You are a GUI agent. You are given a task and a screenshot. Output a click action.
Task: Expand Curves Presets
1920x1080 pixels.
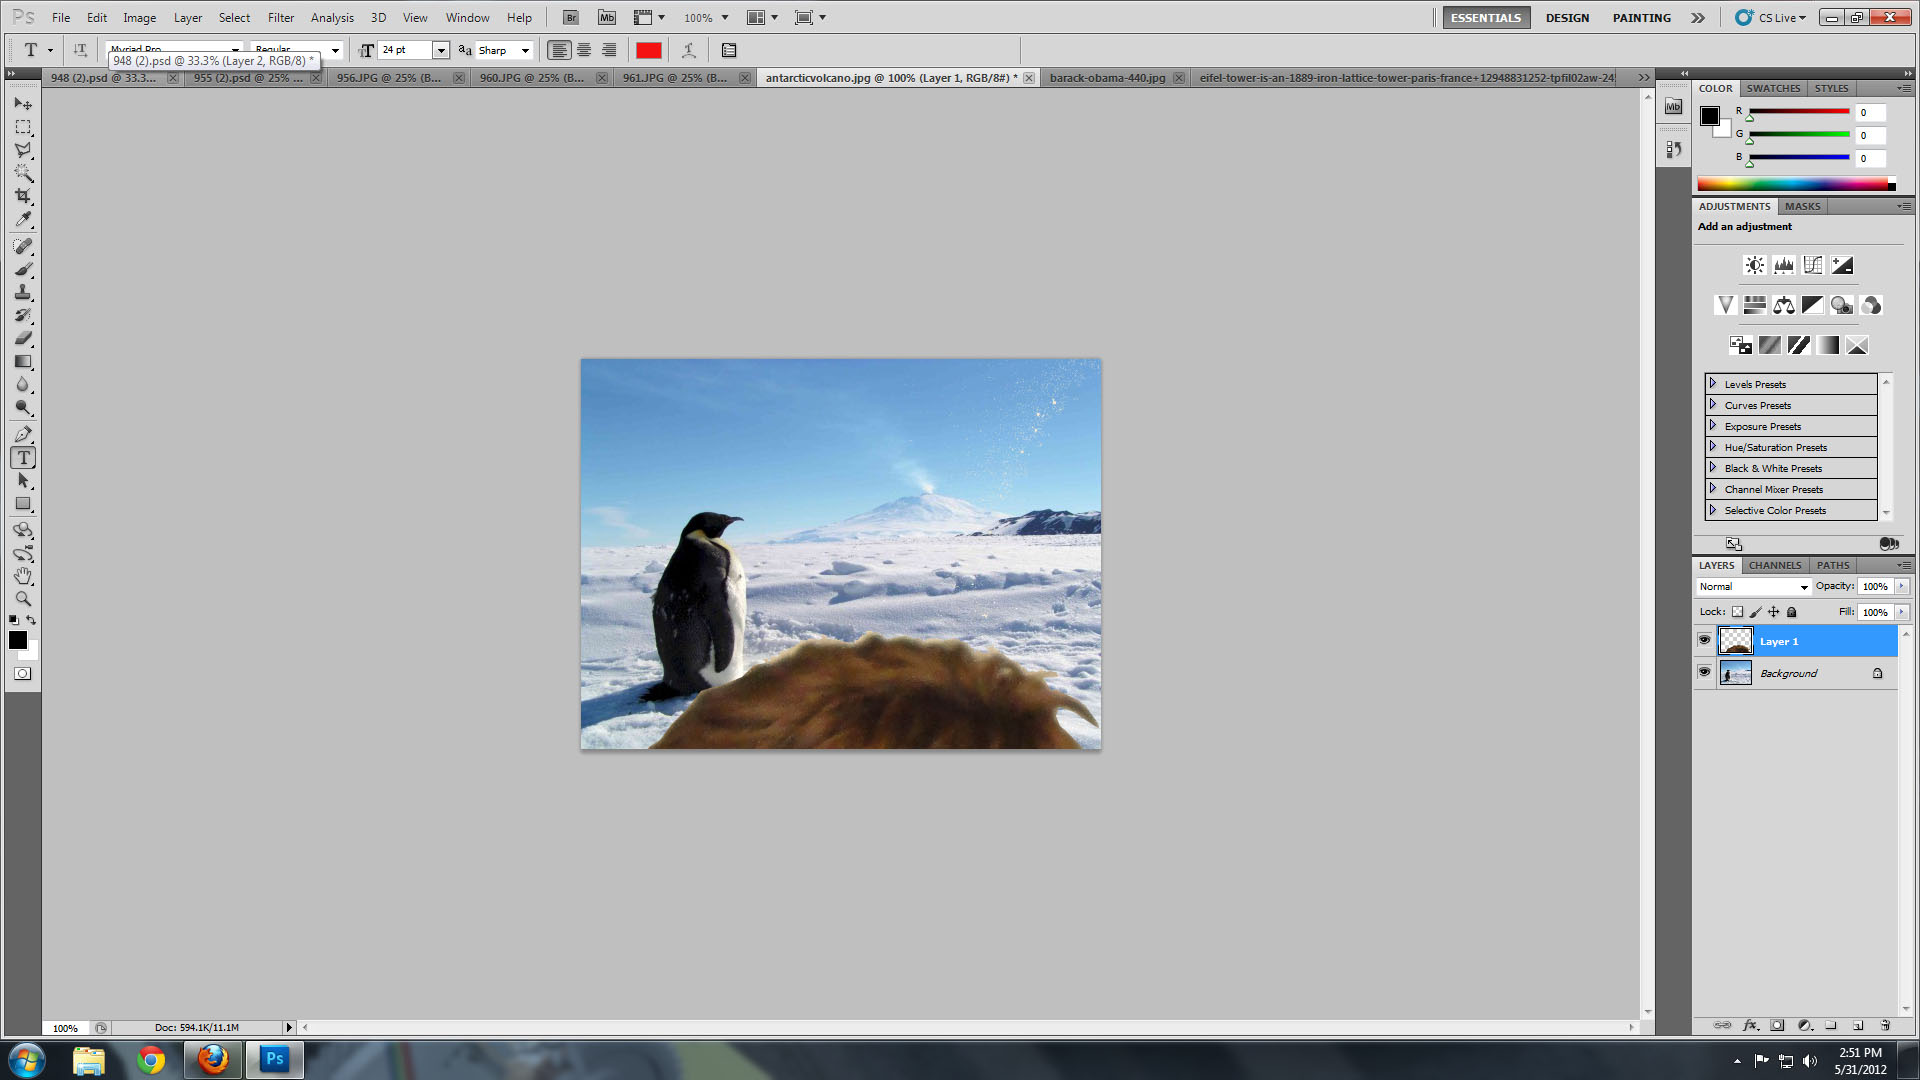(x=1713, y=404)
